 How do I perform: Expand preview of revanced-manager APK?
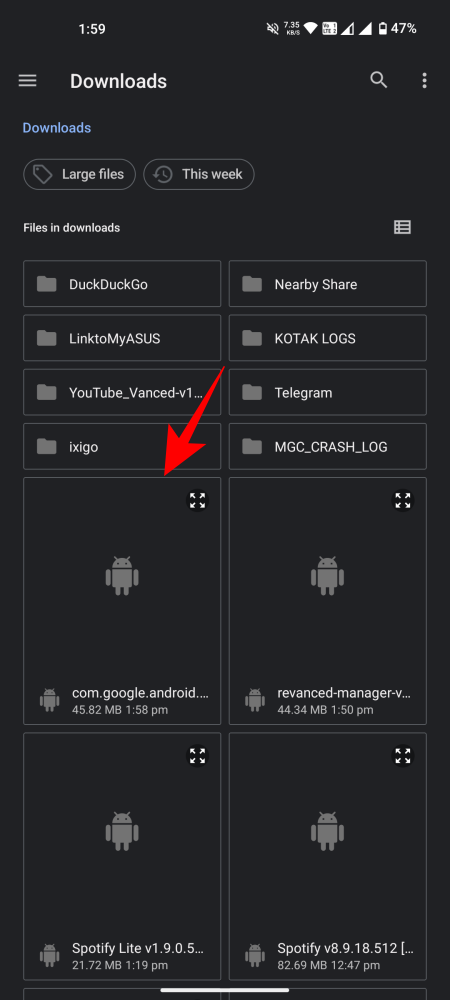[403, 500]
